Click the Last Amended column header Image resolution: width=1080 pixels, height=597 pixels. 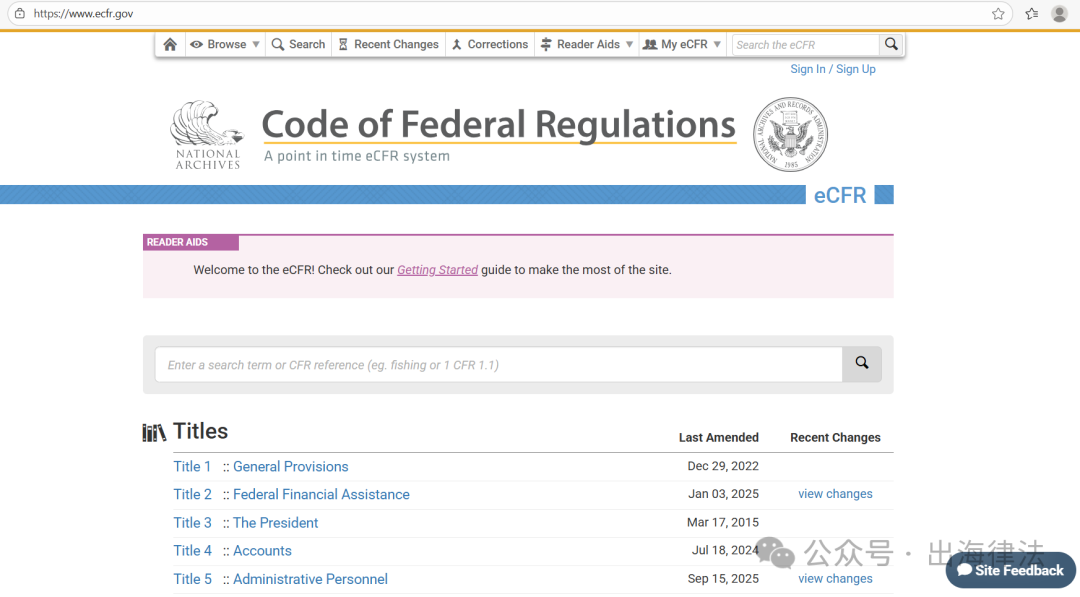[x=718, y=437]
